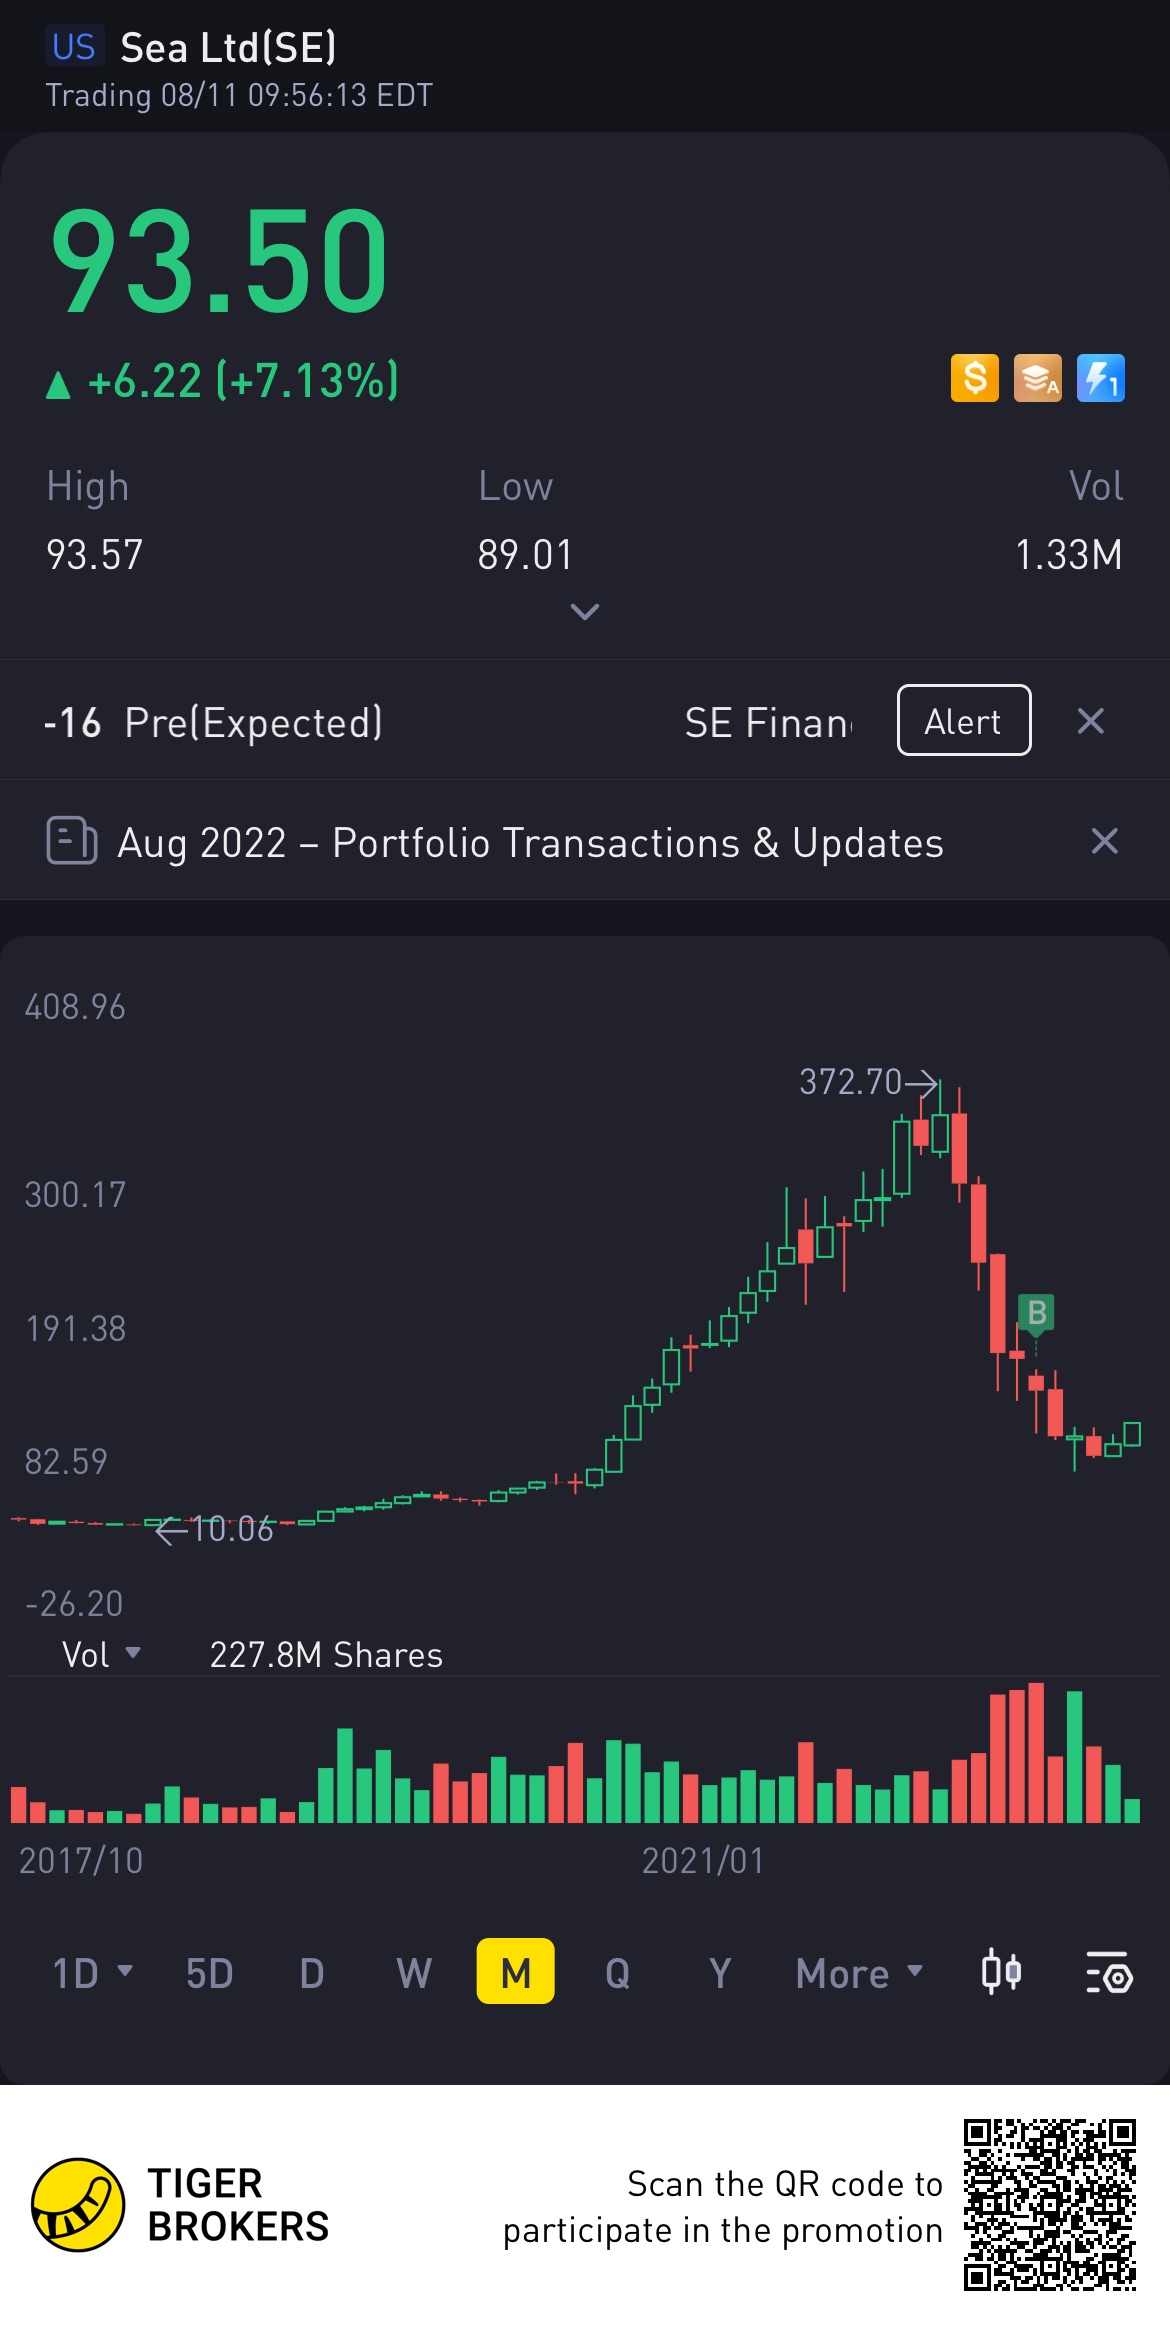Select the 5D timeframe tab
The height and width of the screenshot is (2325, 1170).
[210, 1973]
